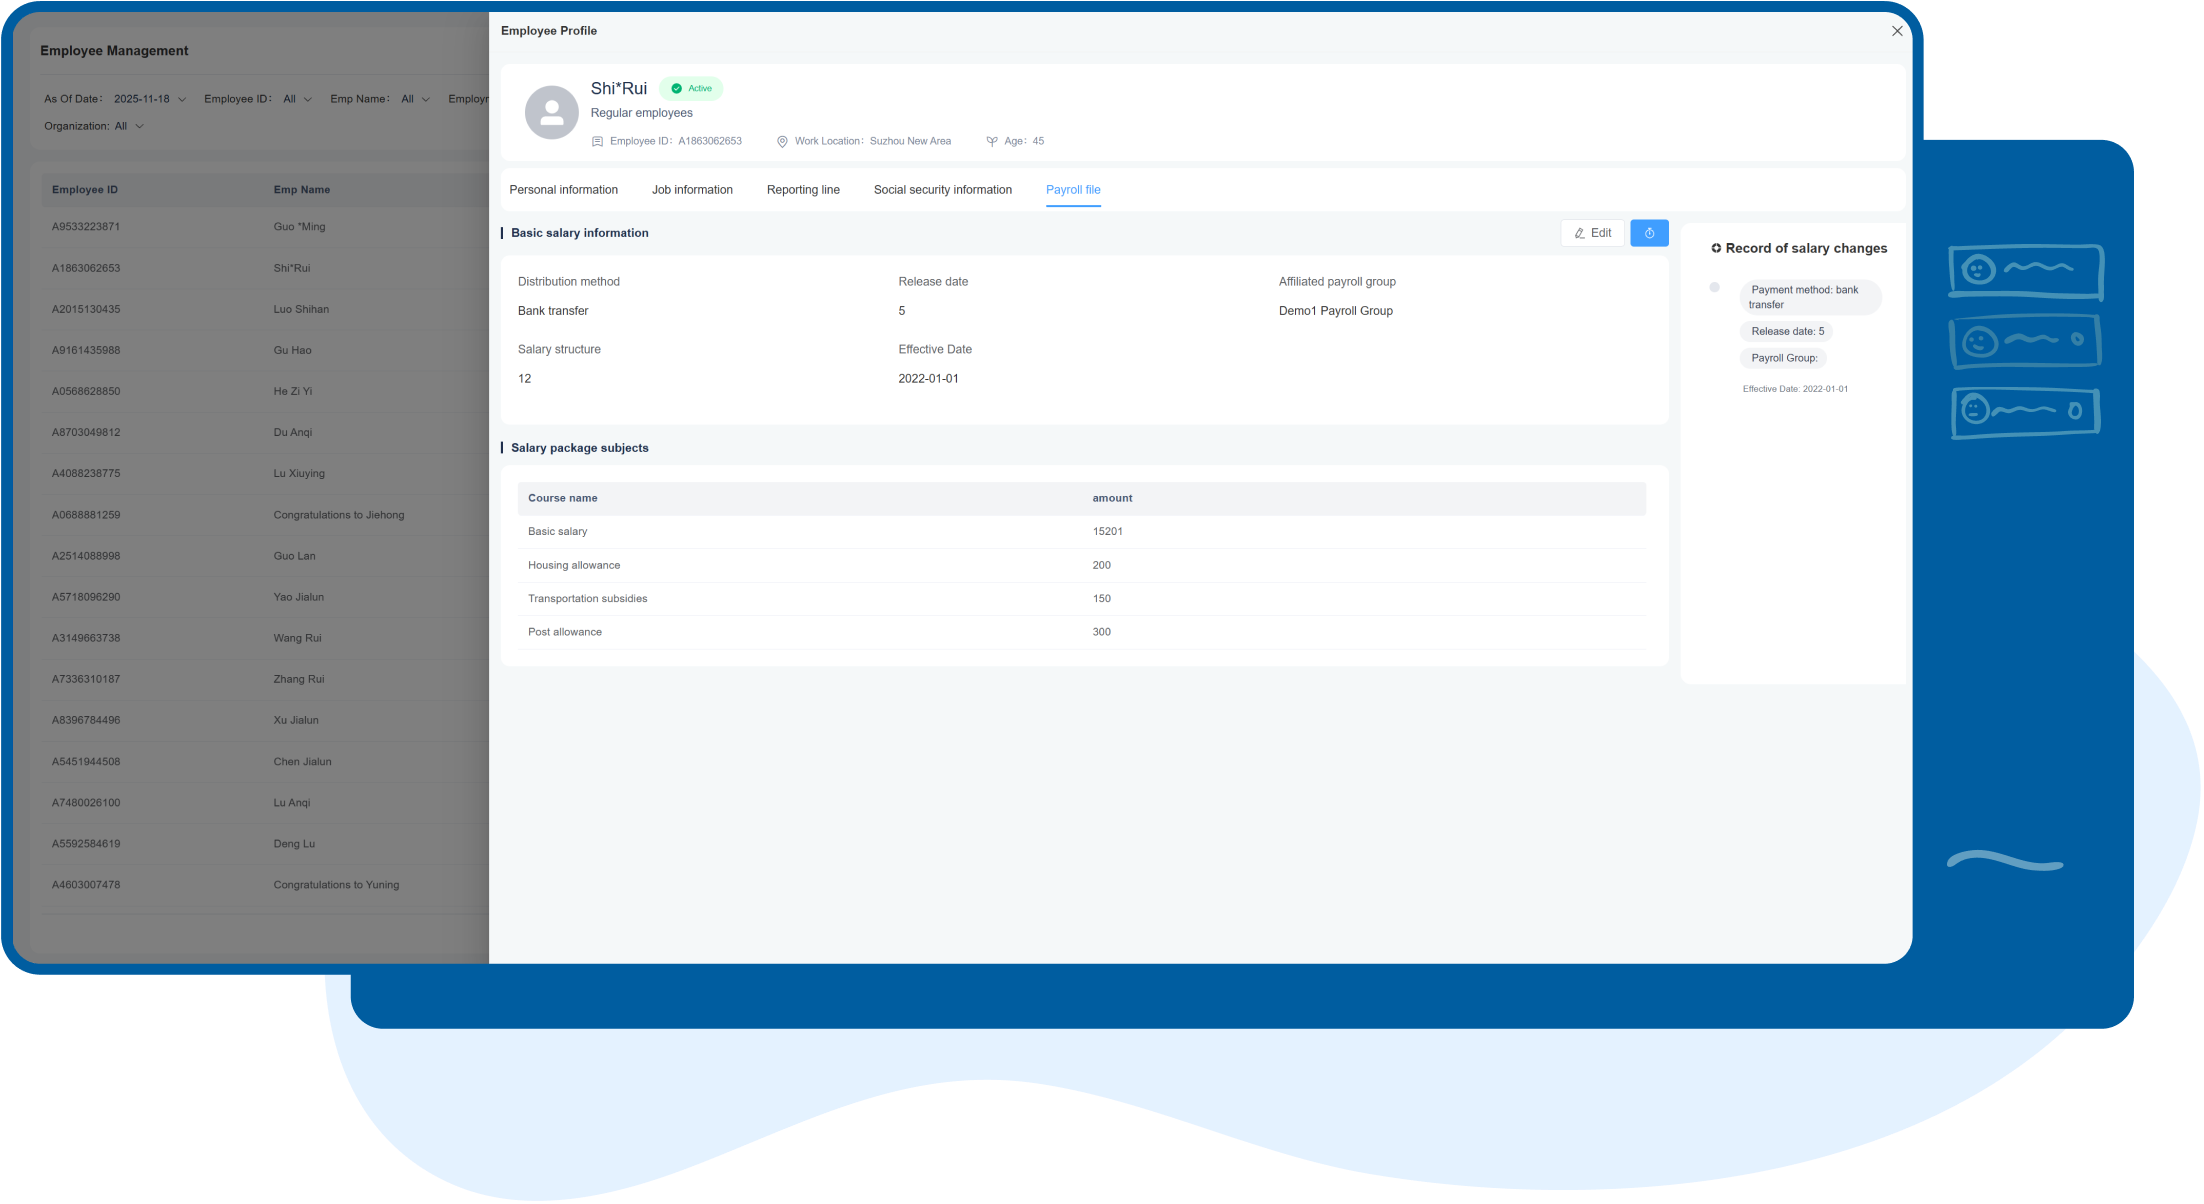
Task: Click the refresh icon beside Record of salary changes
Action: click(x=1717, y=248)
